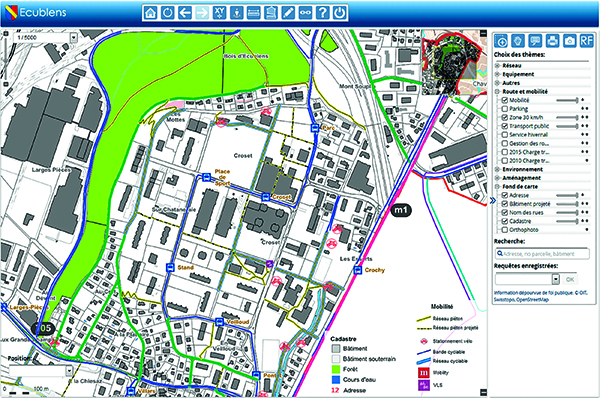Click the camera snapshot icon
Image resolution: width=600 pixels, height=398 pixels.
[x=569, y=40]
